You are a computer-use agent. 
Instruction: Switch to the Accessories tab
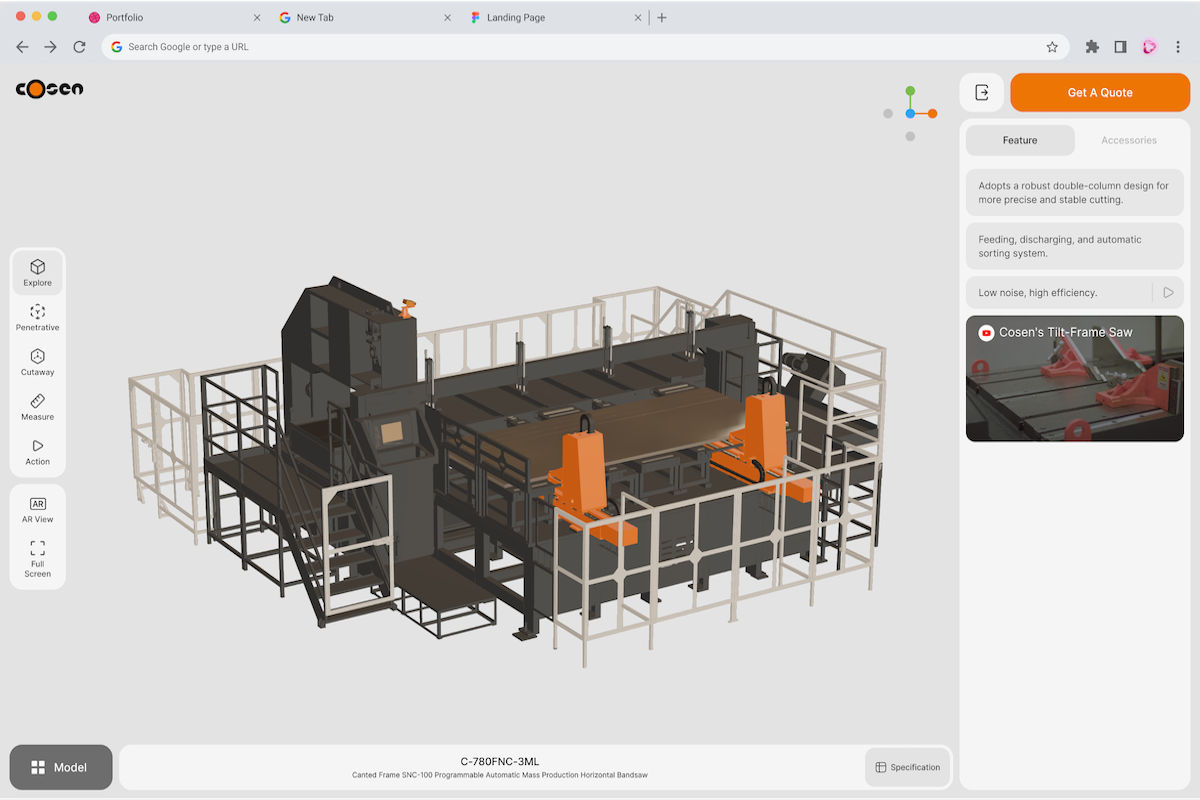[1128, 140]
